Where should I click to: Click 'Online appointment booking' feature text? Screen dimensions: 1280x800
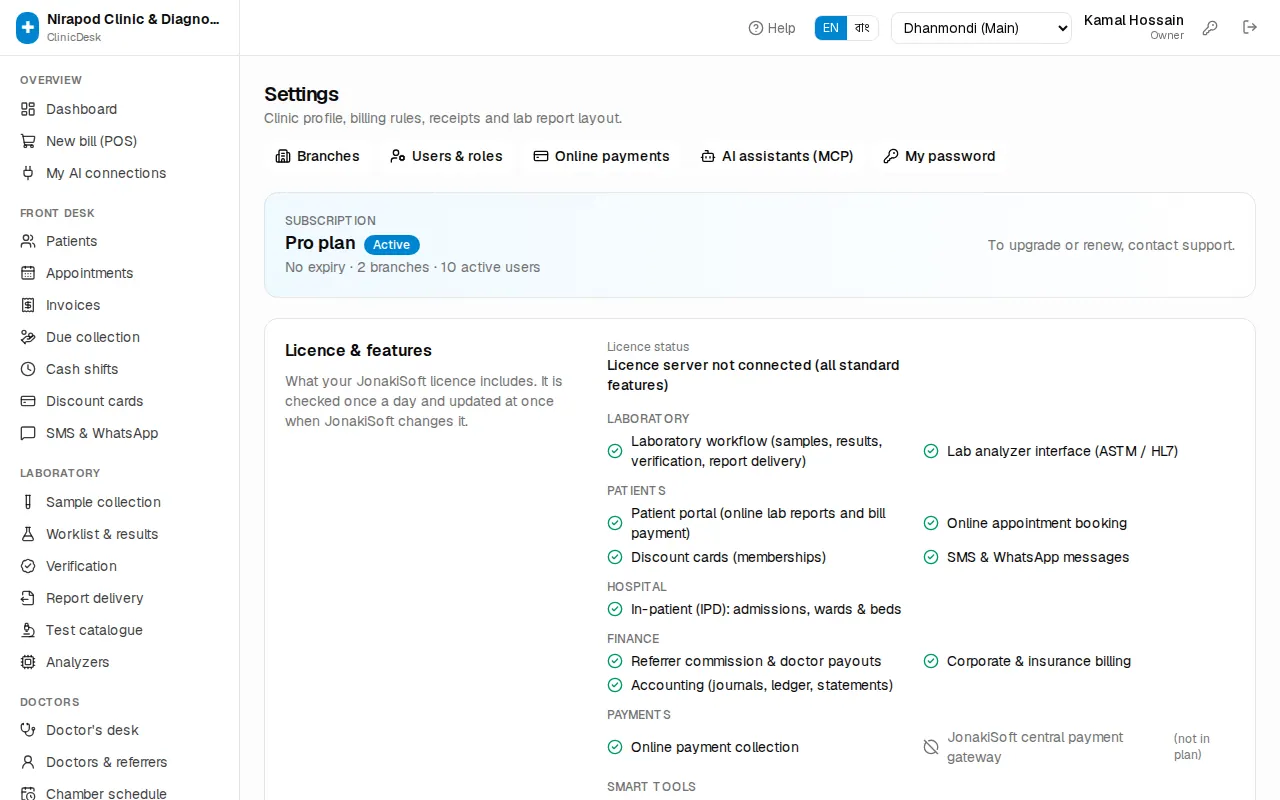click(1037, 523)
